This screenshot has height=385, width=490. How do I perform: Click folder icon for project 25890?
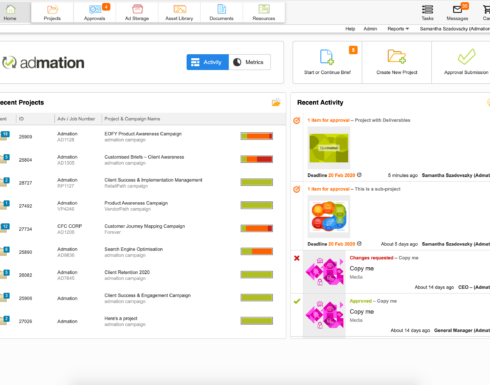(4, 251)
